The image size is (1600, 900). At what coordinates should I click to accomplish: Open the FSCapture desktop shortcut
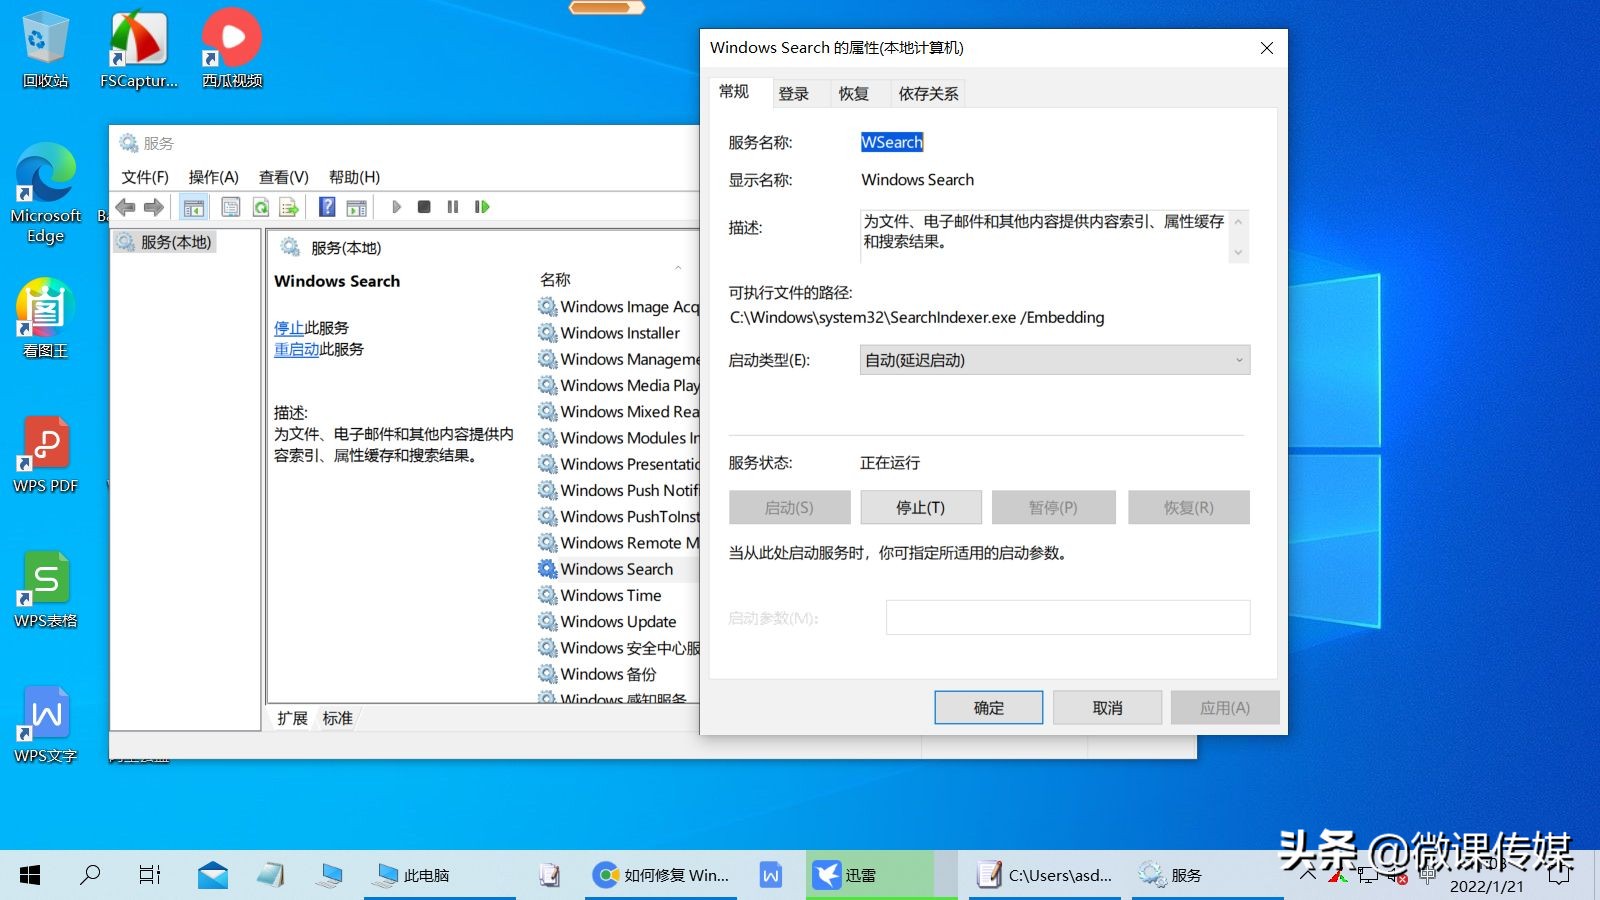point(139,50)
